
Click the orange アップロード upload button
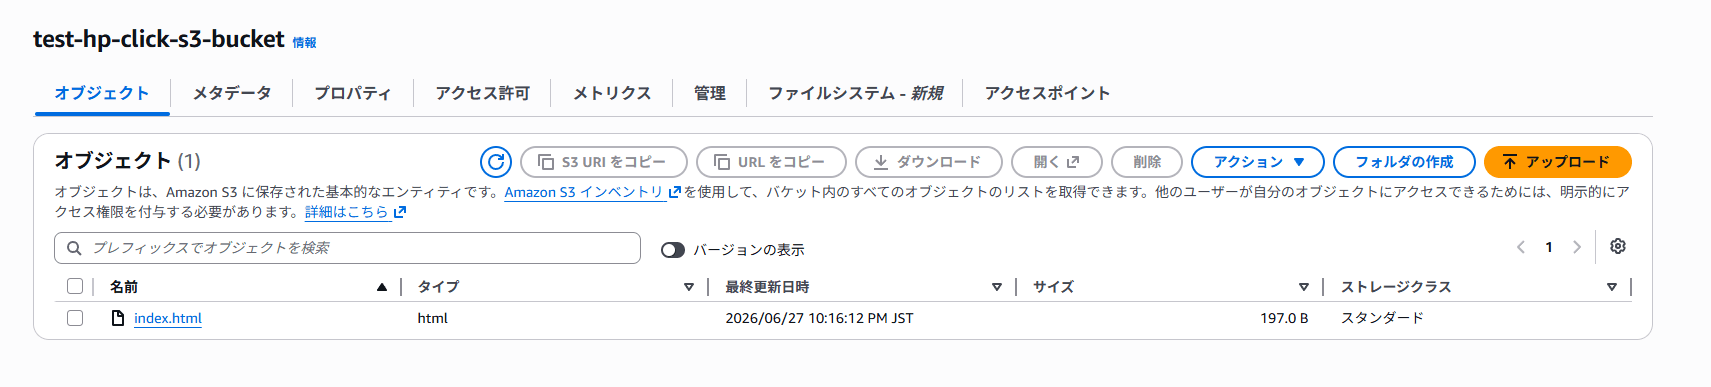point(1558,162)
